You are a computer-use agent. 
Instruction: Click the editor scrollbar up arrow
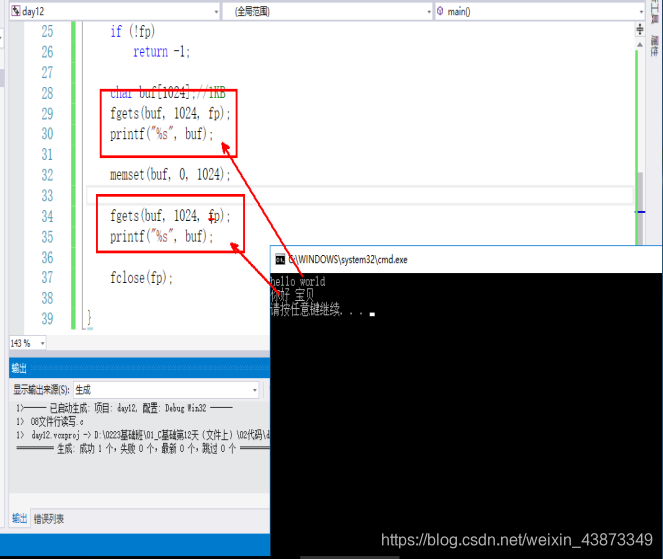pos(640,44)
